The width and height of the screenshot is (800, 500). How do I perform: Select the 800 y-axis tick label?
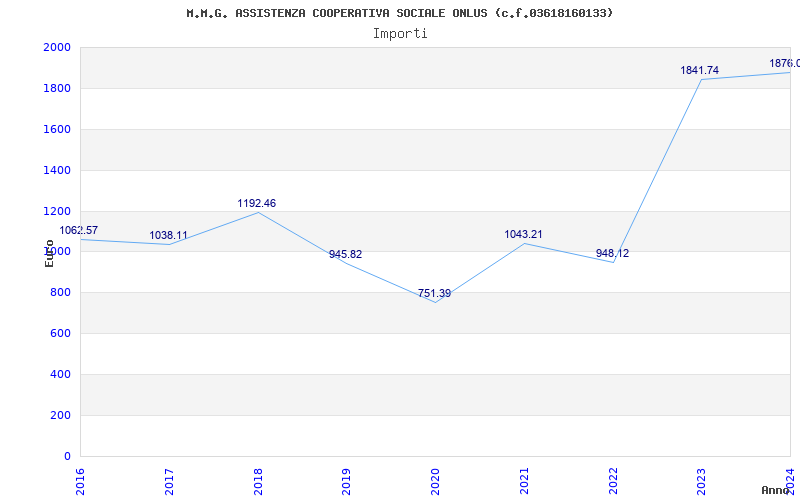pos(61,292)
